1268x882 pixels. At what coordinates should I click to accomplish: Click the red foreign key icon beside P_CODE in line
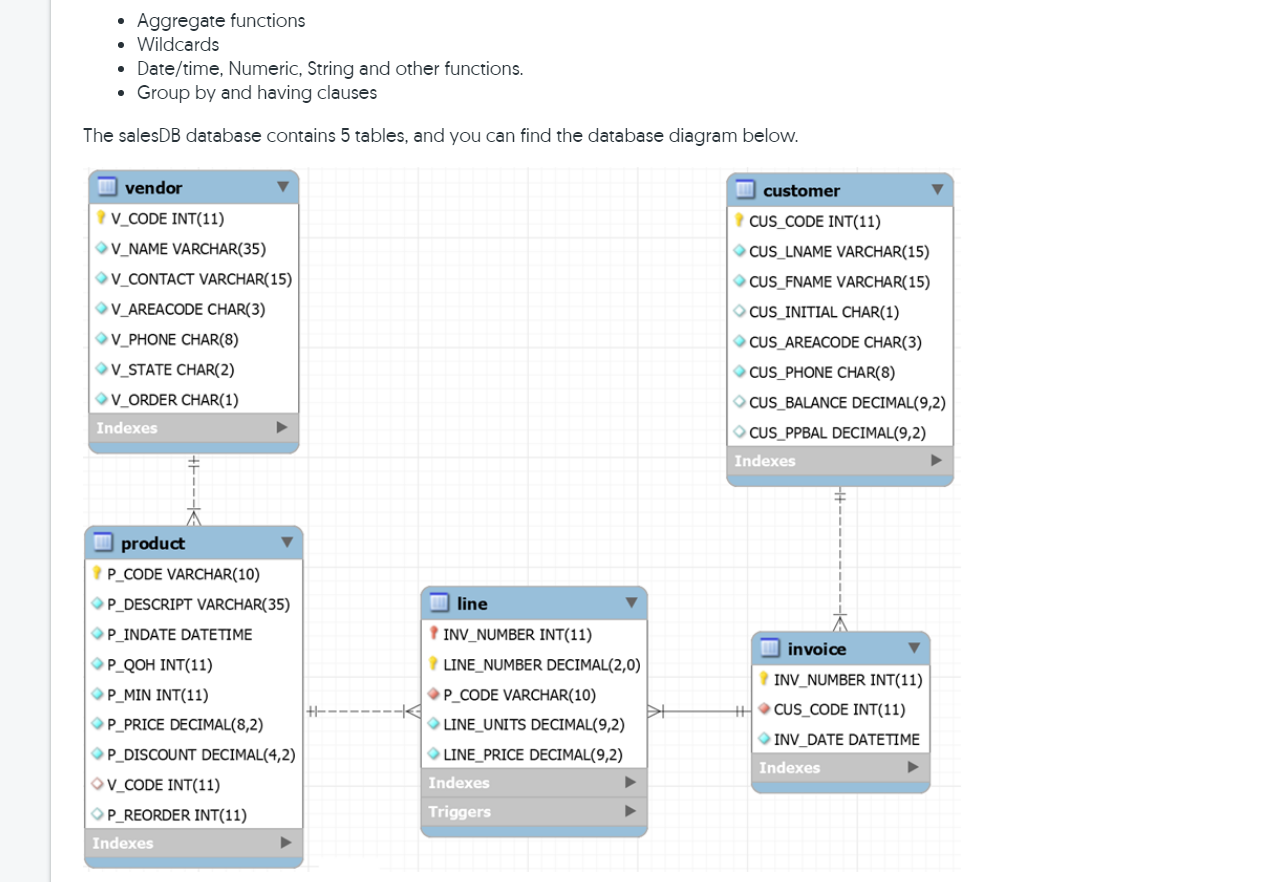[434, 694]
